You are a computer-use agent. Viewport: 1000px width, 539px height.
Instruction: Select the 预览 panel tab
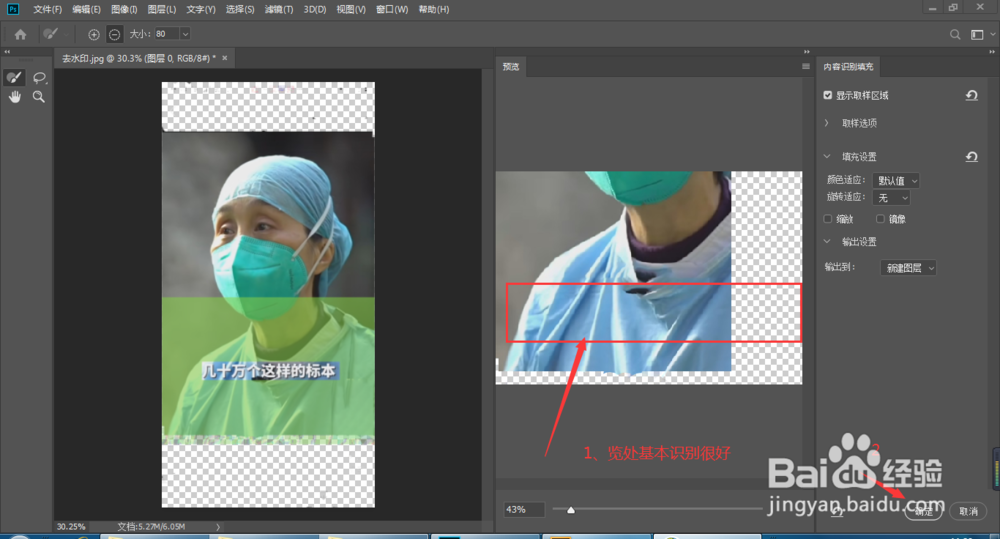(511, 66)
